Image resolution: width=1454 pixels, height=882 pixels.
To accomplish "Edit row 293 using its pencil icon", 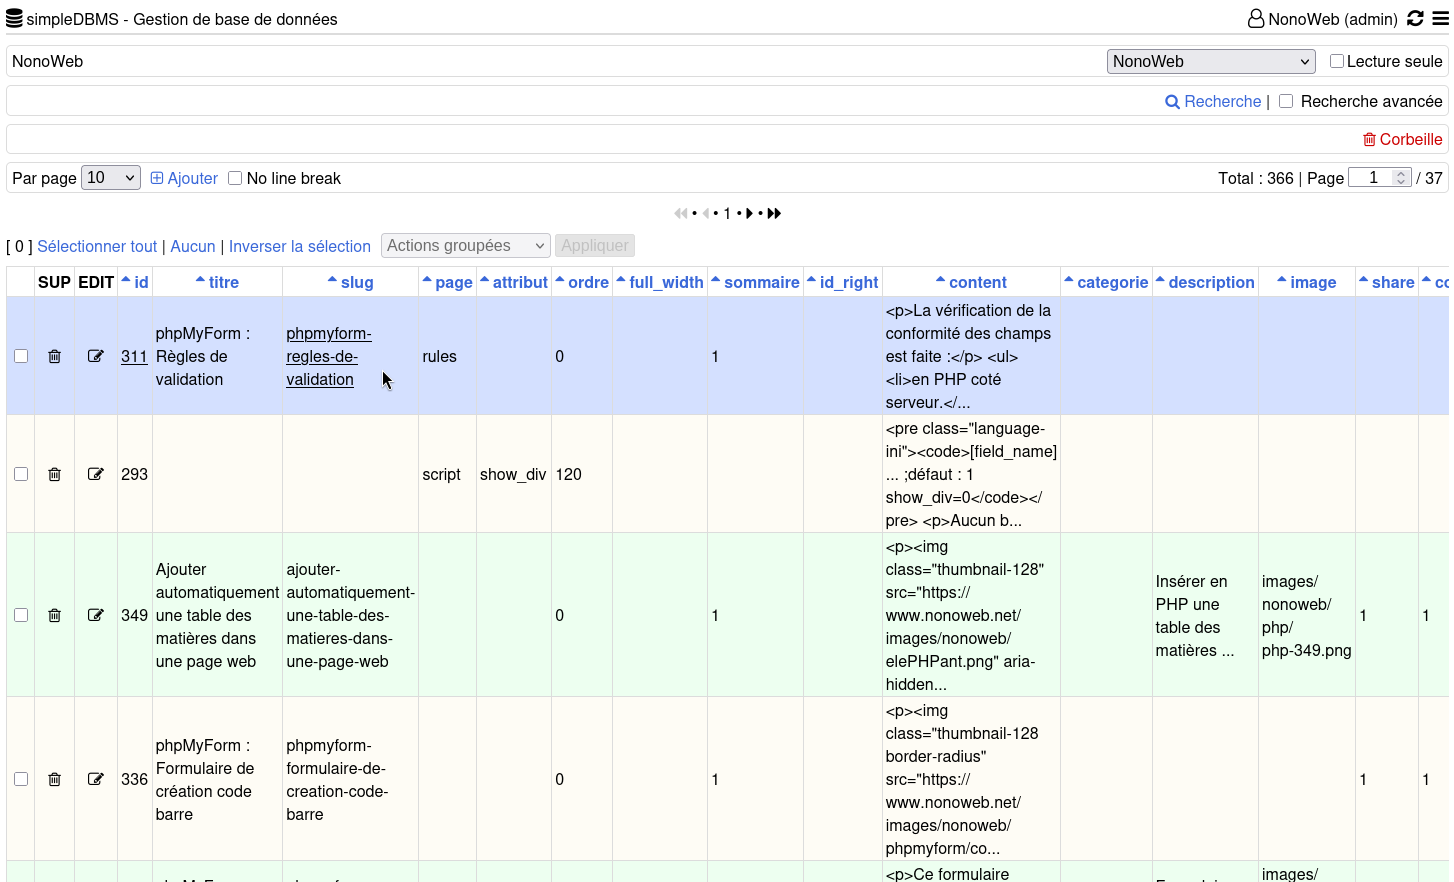I will tap(96, 474).
